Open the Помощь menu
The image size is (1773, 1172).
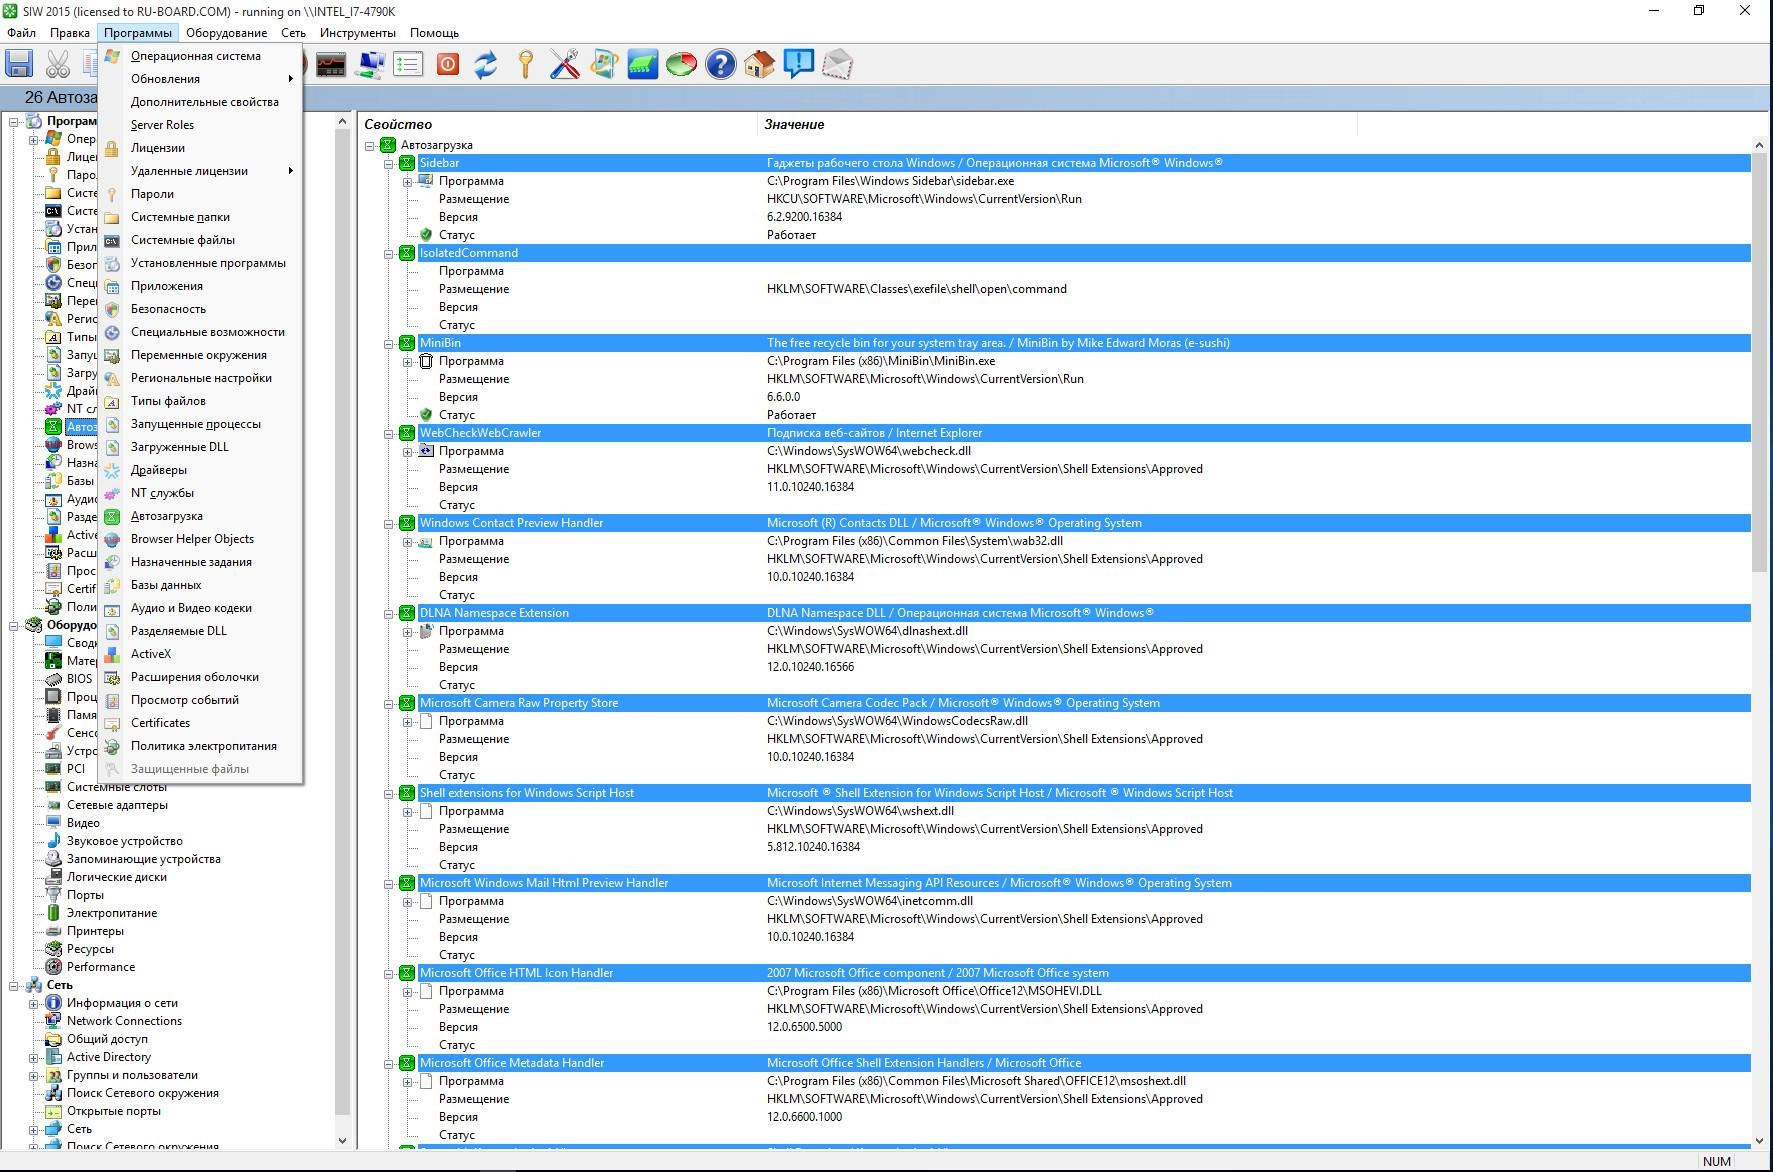[434, 33]
